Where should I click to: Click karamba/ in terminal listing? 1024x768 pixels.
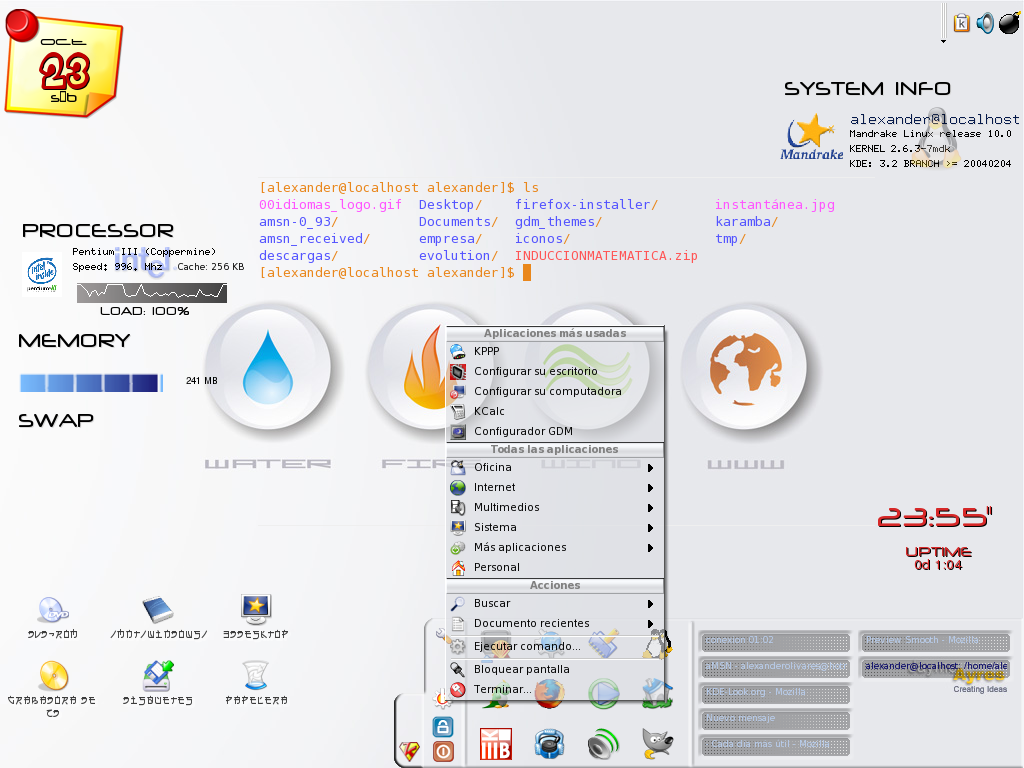tap(746, 222)
